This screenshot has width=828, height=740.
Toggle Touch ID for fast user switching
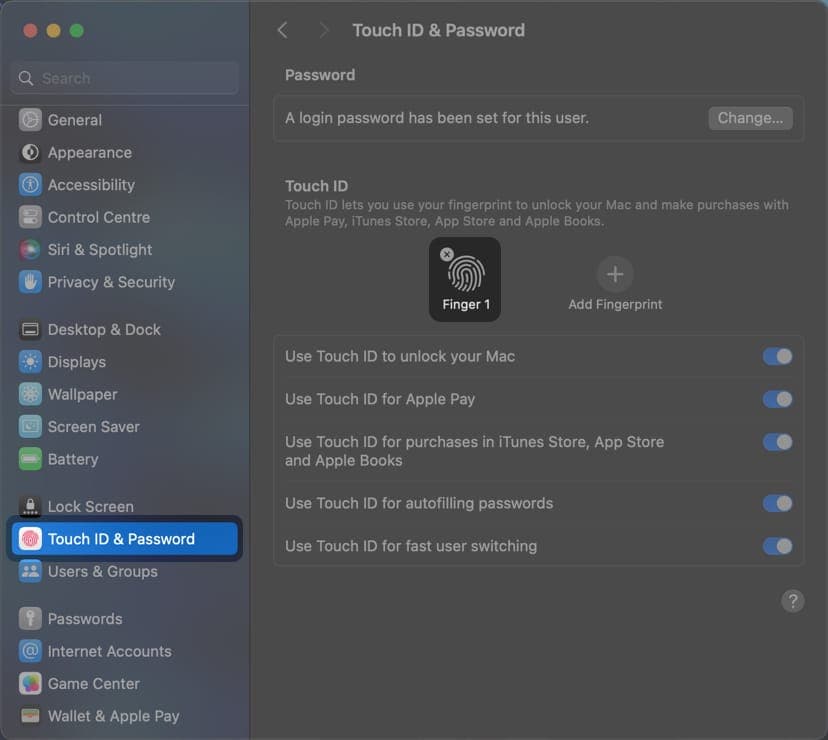point(777,546)
